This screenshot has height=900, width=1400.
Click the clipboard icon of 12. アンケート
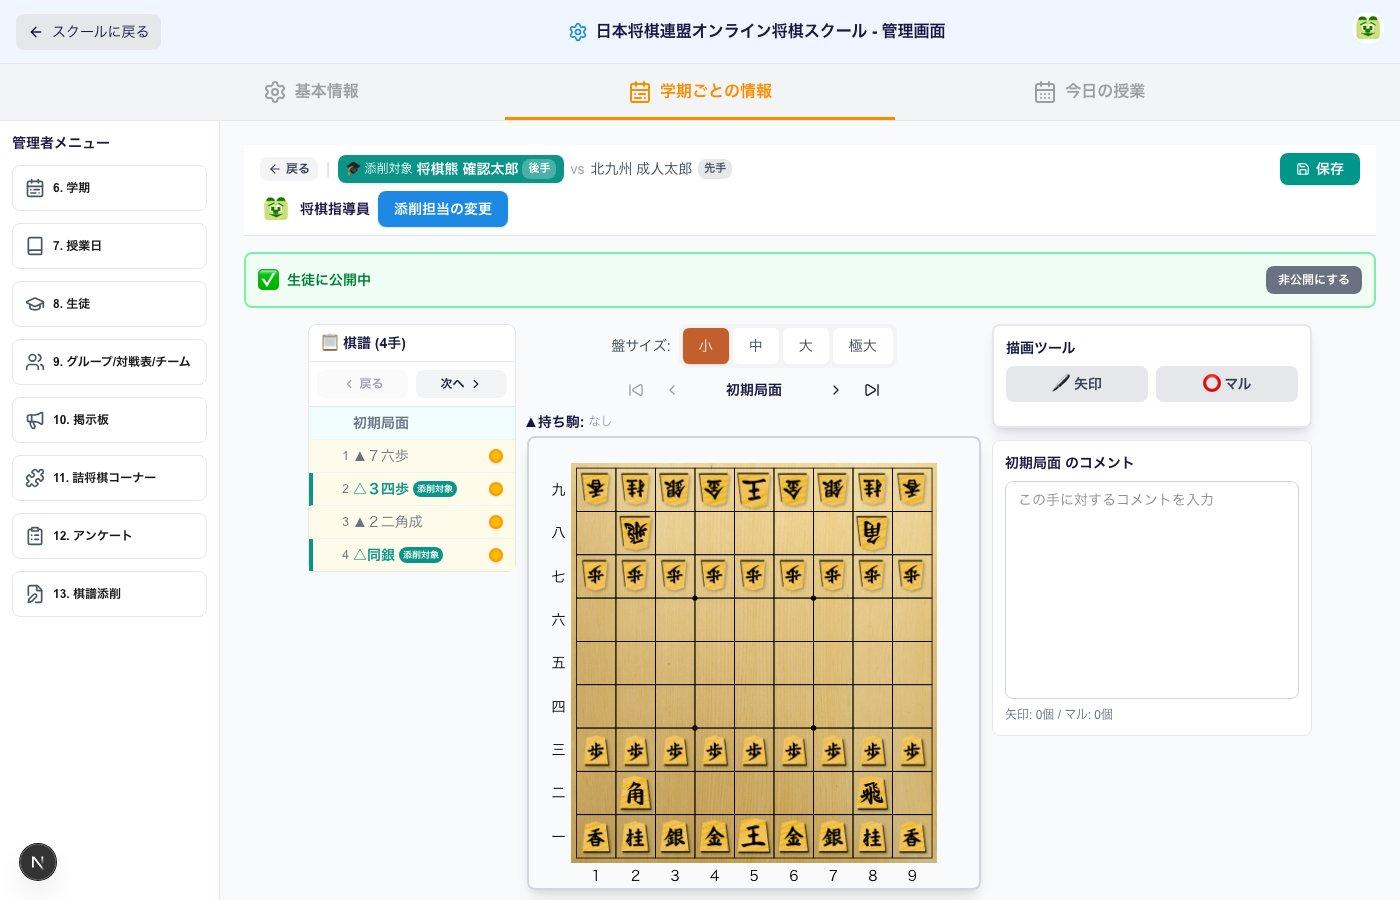tap(35, 536)
